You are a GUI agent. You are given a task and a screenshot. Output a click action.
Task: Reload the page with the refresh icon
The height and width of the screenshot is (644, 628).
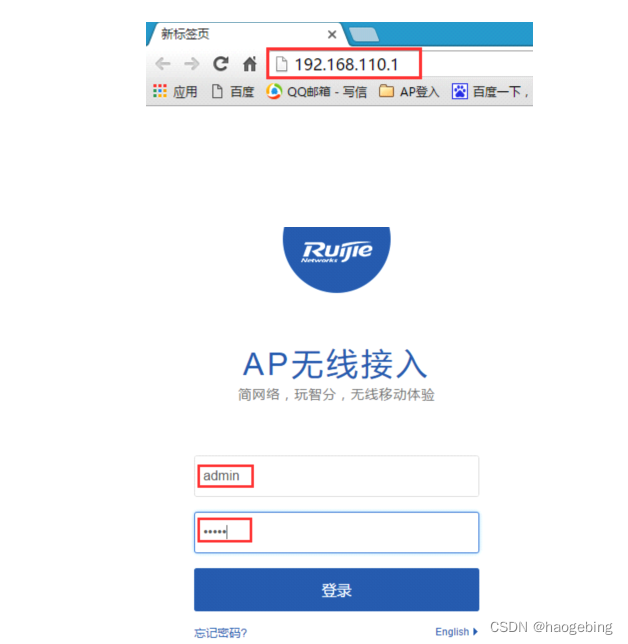pyautogui.click(x=221, y=64)
